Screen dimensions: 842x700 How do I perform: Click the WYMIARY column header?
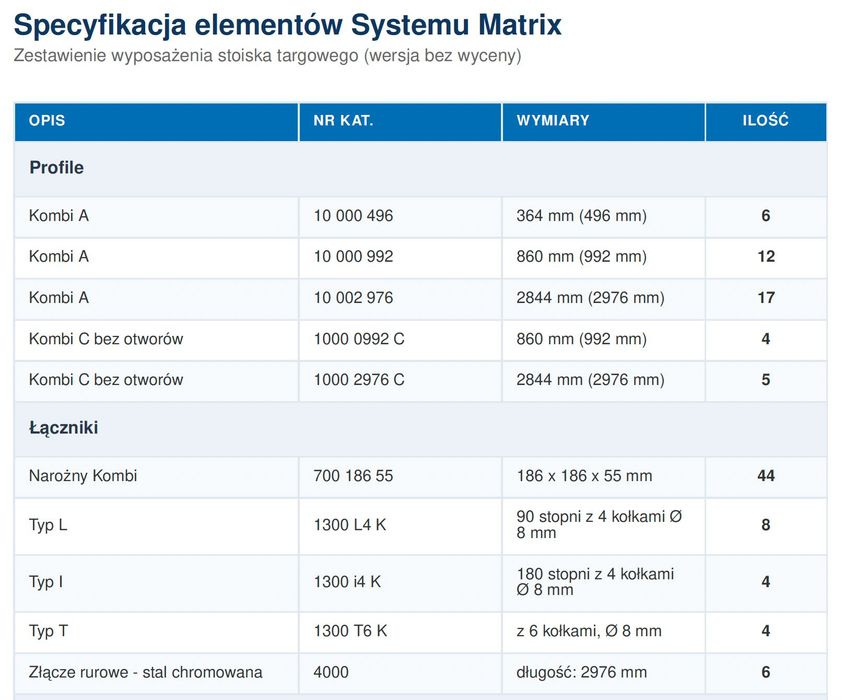[604, 122]
